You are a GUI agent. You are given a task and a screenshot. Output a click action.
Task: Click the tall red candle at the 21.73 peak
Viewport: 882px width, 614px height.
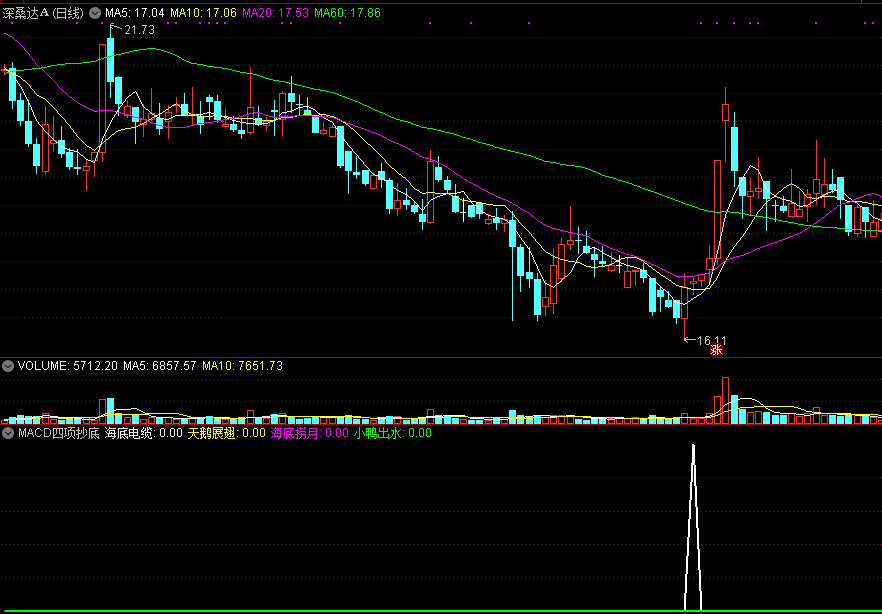[102, 99]
